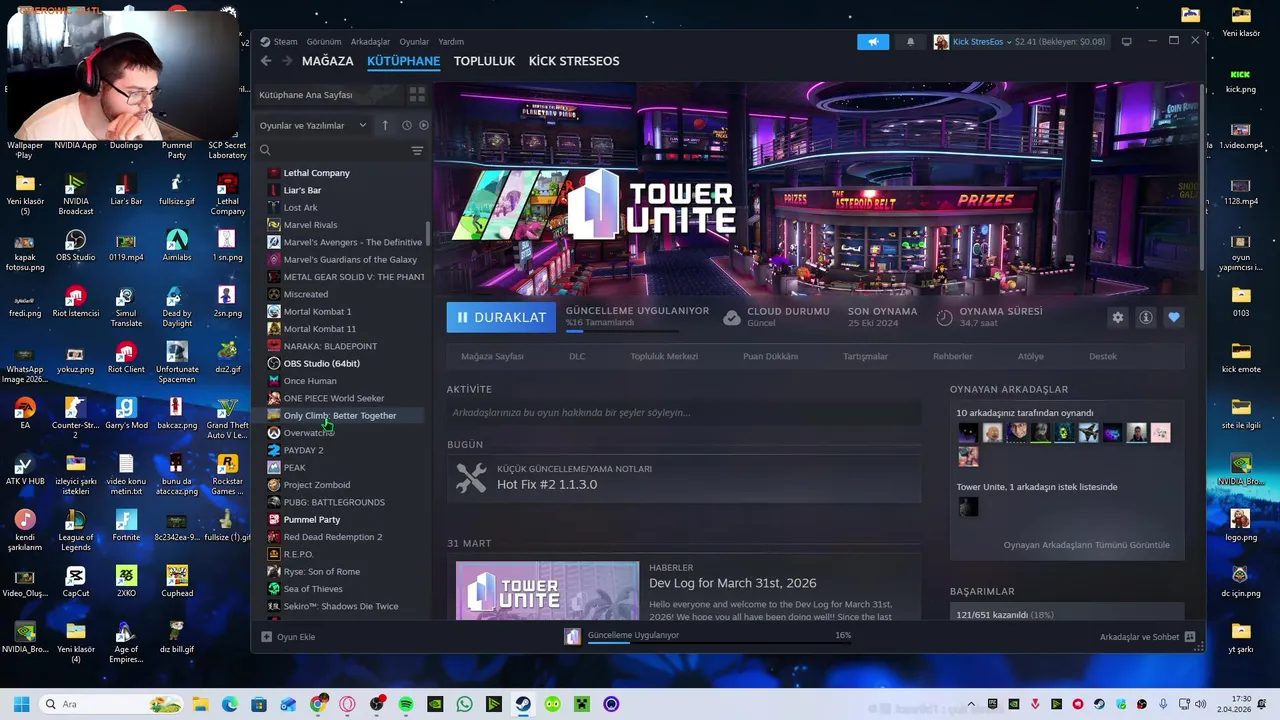Go forward with the Steam forward arrow
Image resolution: width=1280 pixels, height=720 pixels.
click(x=287, y=61)
